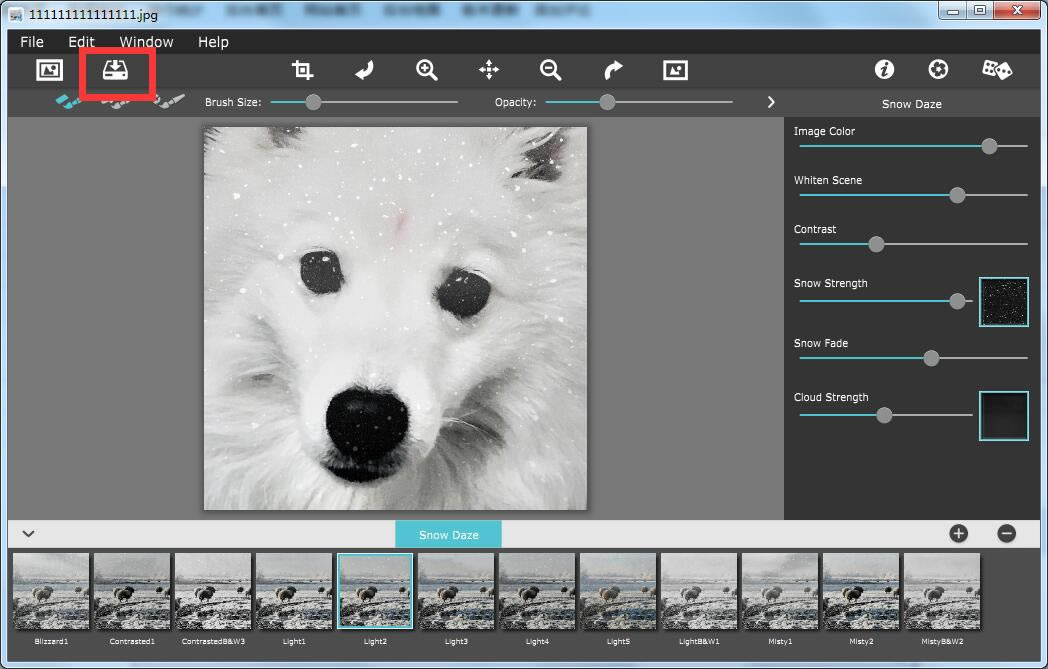The width and height of the screenshot is (1048, 669).
Task: Collapse the presets panel with the chevron
Action: click(28, 534)
